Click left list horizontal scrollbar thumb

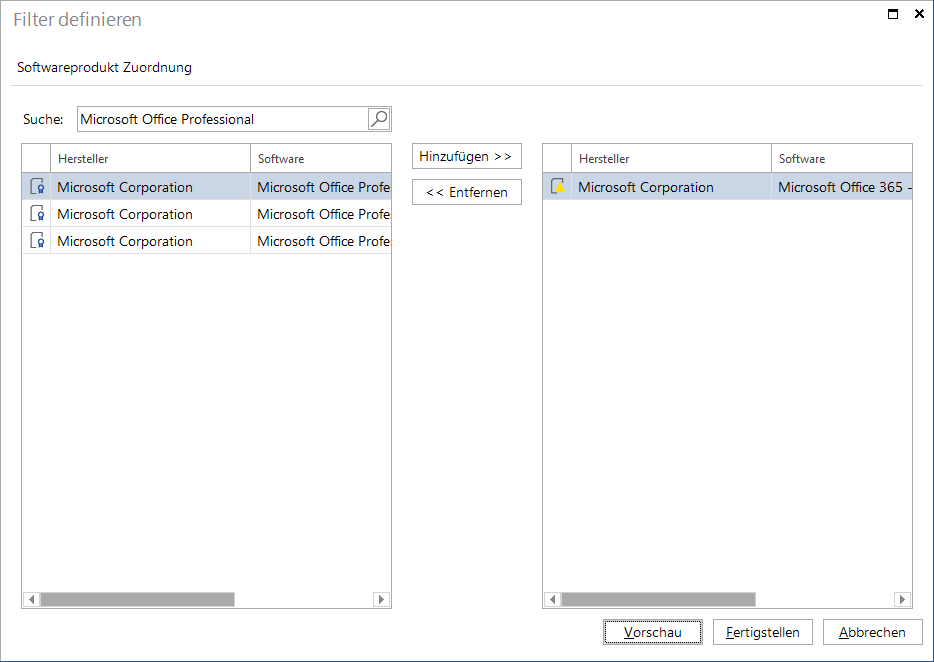pyautogui.click(x=138, y=599)
